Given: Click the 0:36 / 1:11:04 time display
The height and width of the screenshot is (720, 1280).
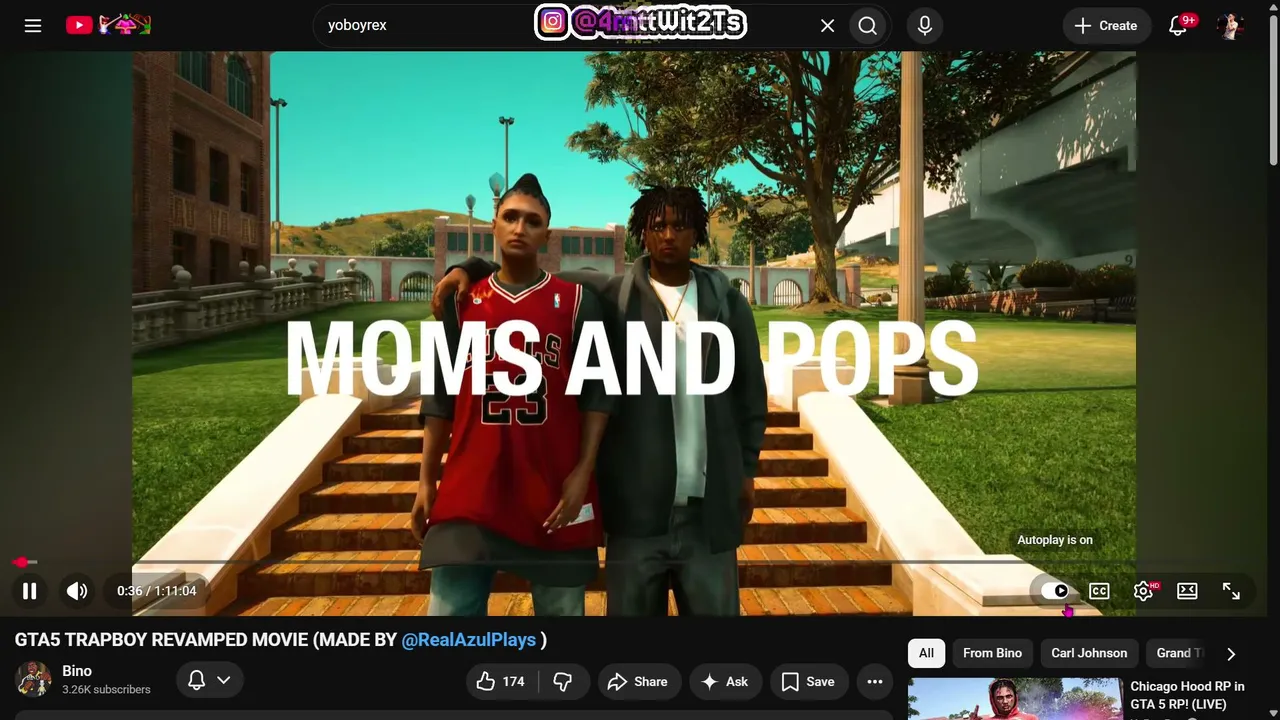Looking at the screenshot, I should click(x=156, y=591).
